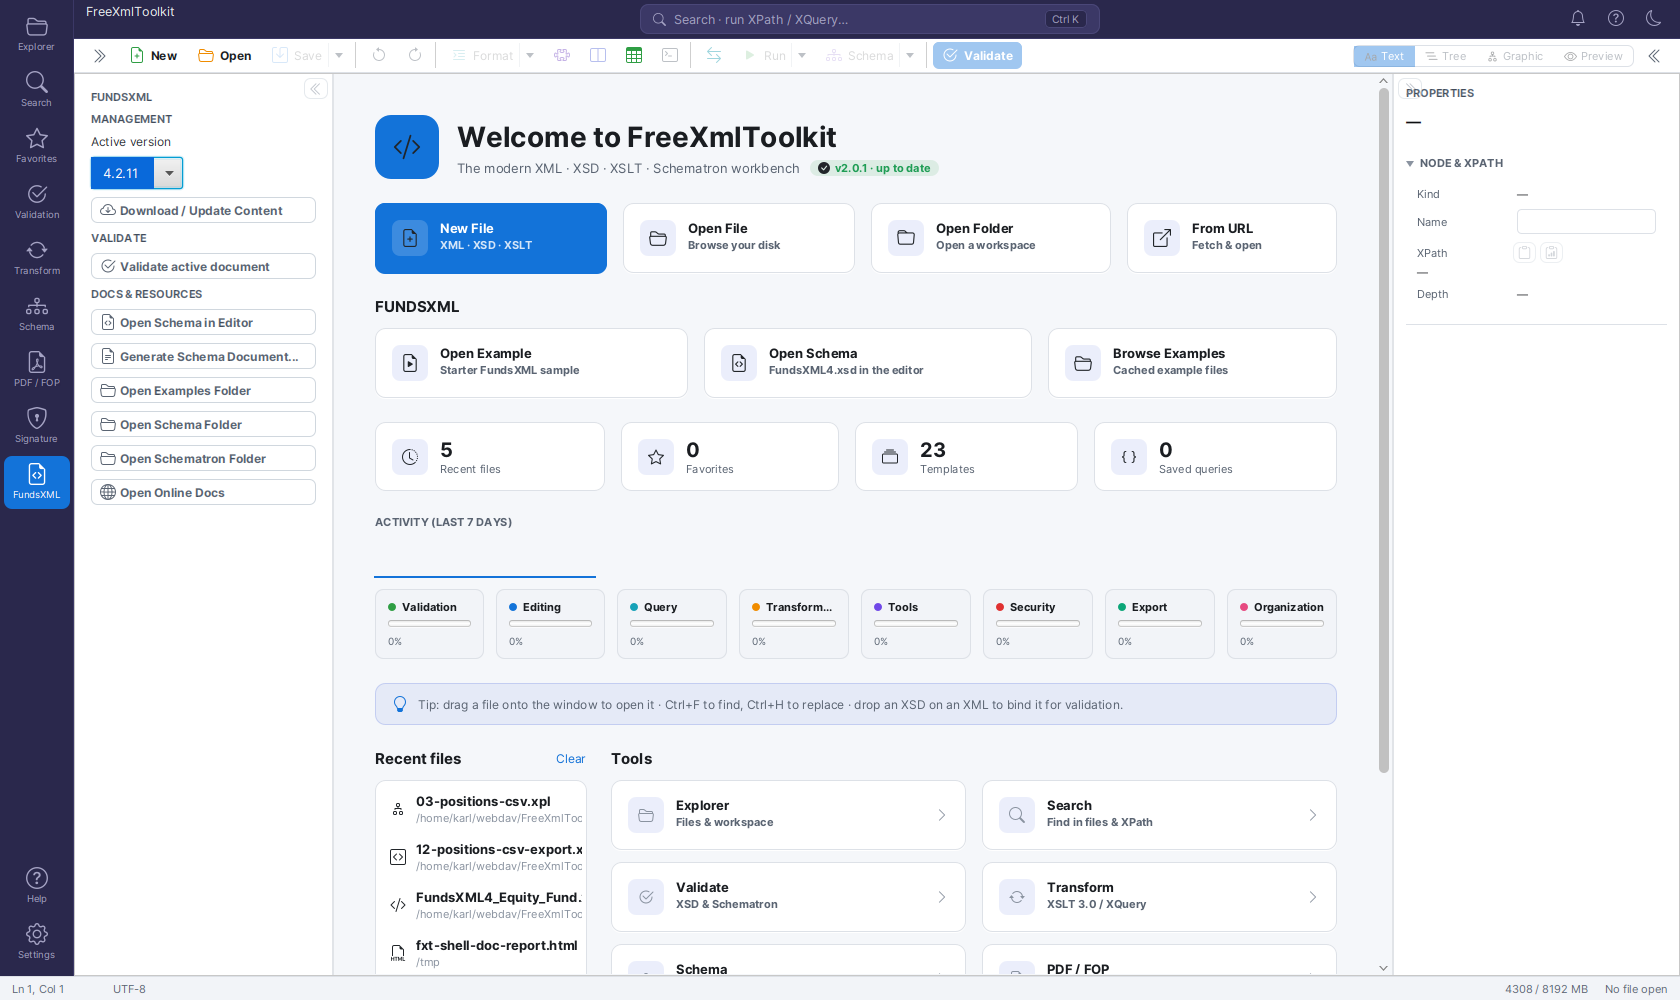Expand the Transform tool card chevron

pos(1312,897)
